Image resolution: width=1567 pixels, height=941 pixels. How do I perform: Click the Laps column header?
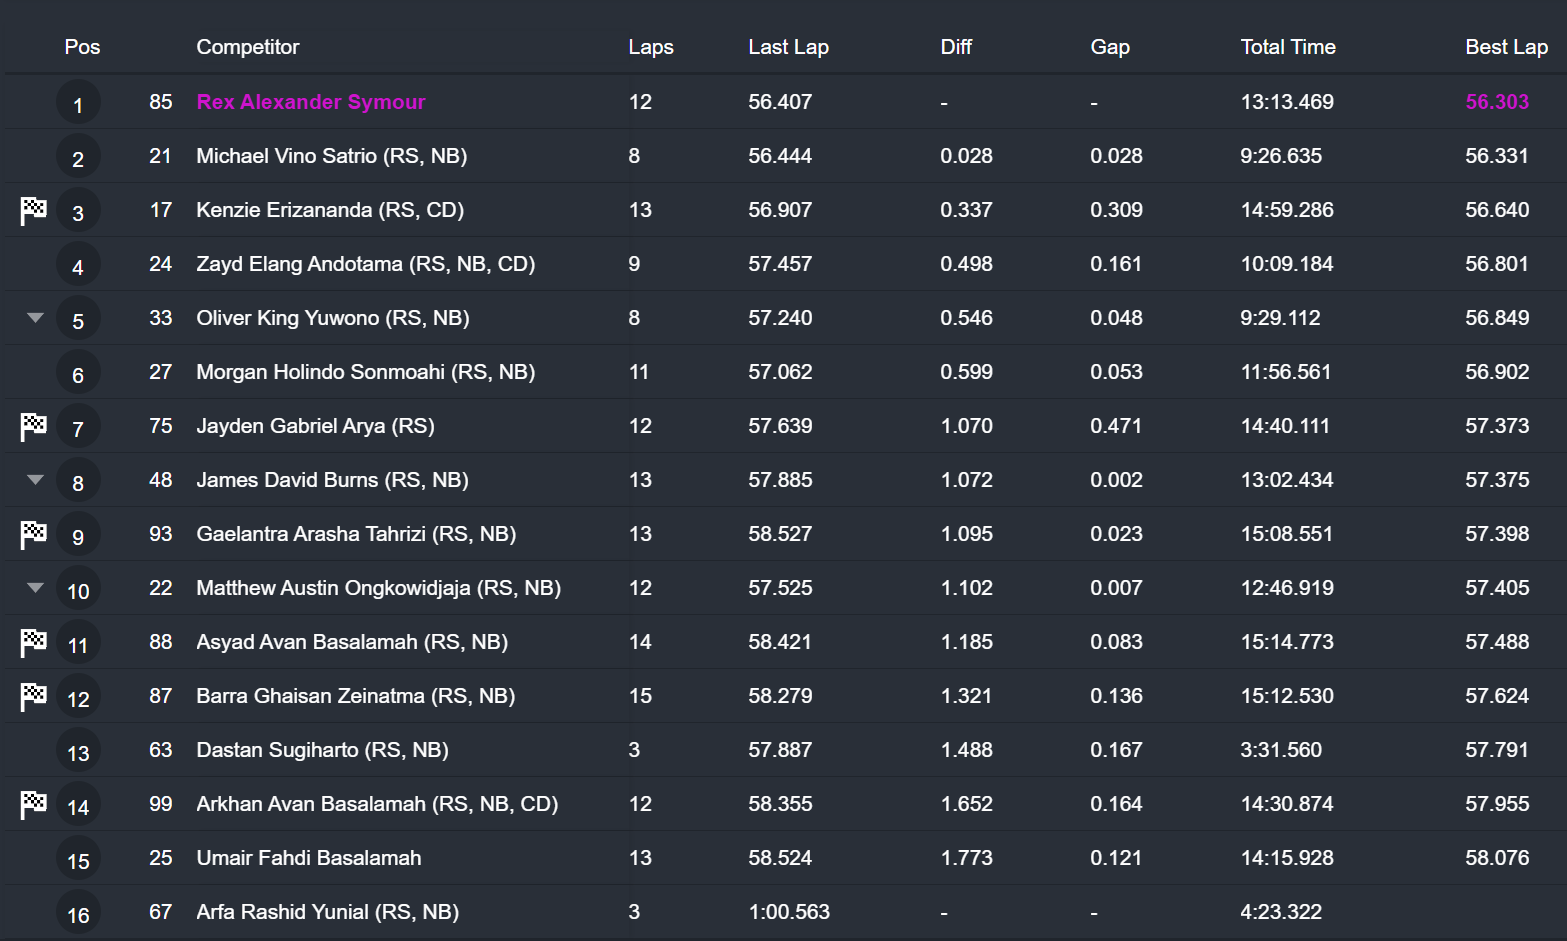[650, 47]
